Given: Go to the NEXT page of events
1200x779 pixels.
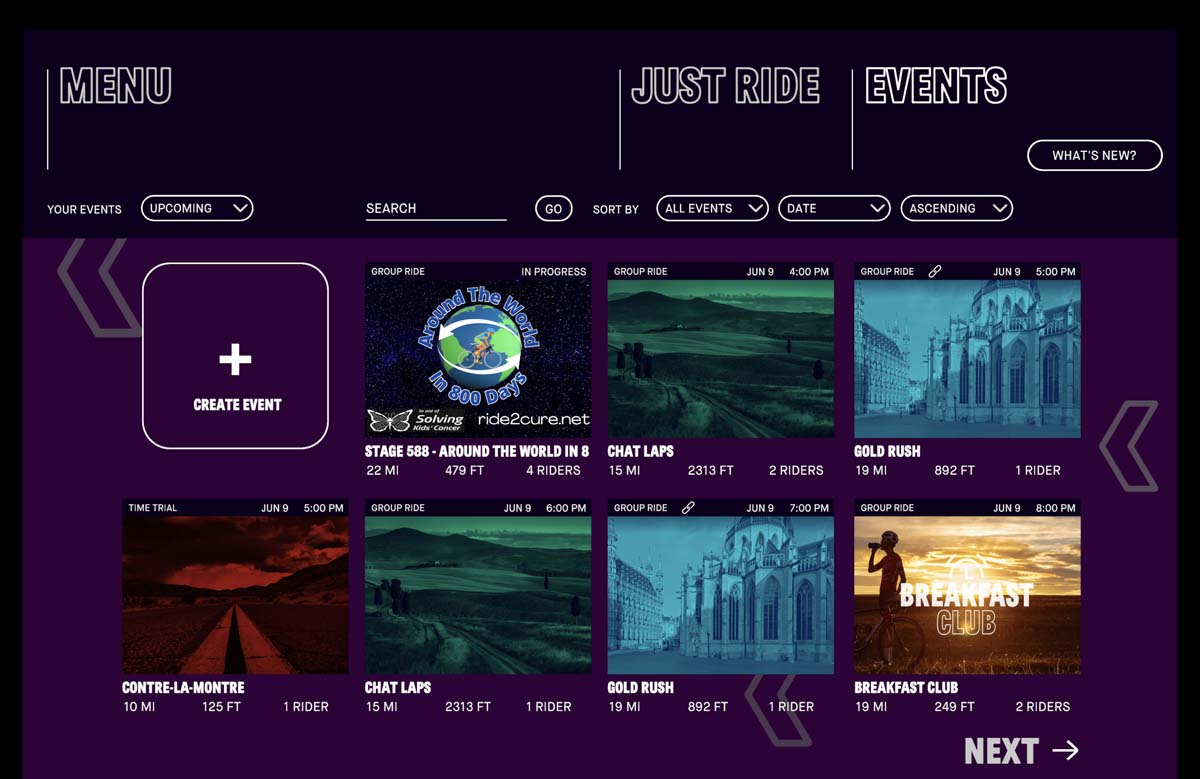Looking at the screenshot, I should click(1022, 751).
